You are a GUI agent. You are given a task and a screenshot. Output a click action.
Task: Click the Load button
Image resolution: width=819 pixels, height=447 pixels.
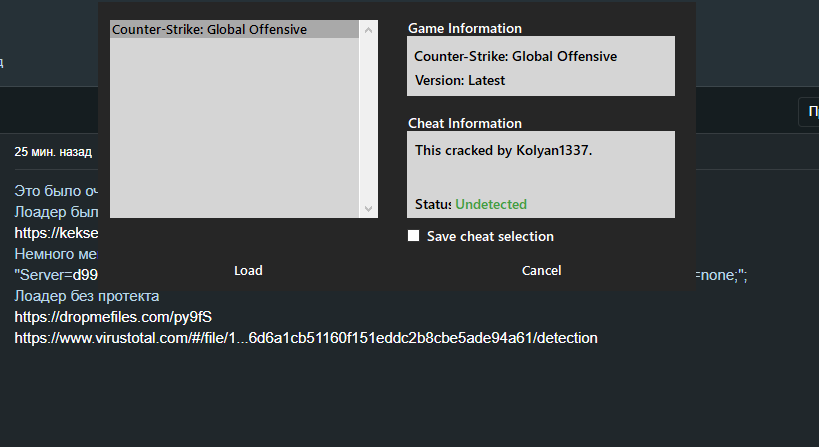(248, 270)
